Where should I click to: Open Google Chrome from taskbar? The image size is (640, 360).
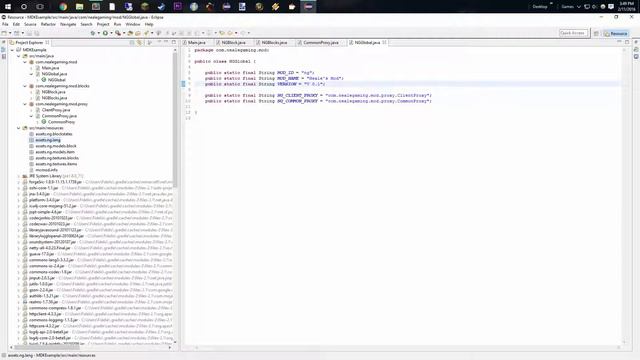63,7
